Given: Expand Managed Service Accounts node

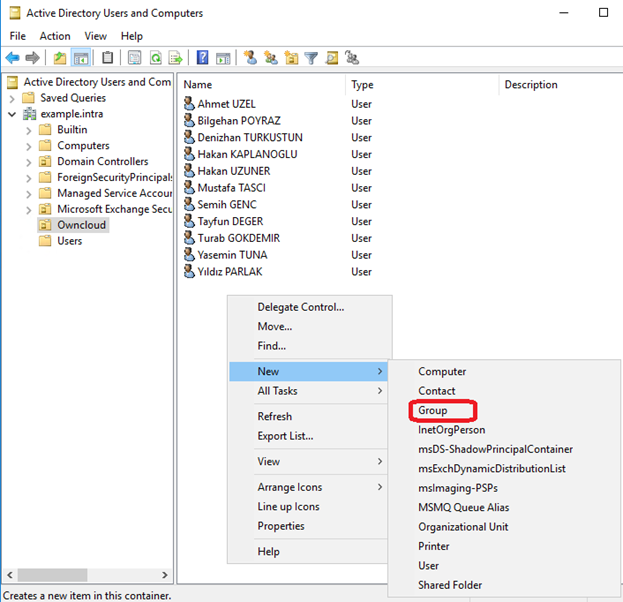Looking at the screenshot, I should click(x=29, y=194).
